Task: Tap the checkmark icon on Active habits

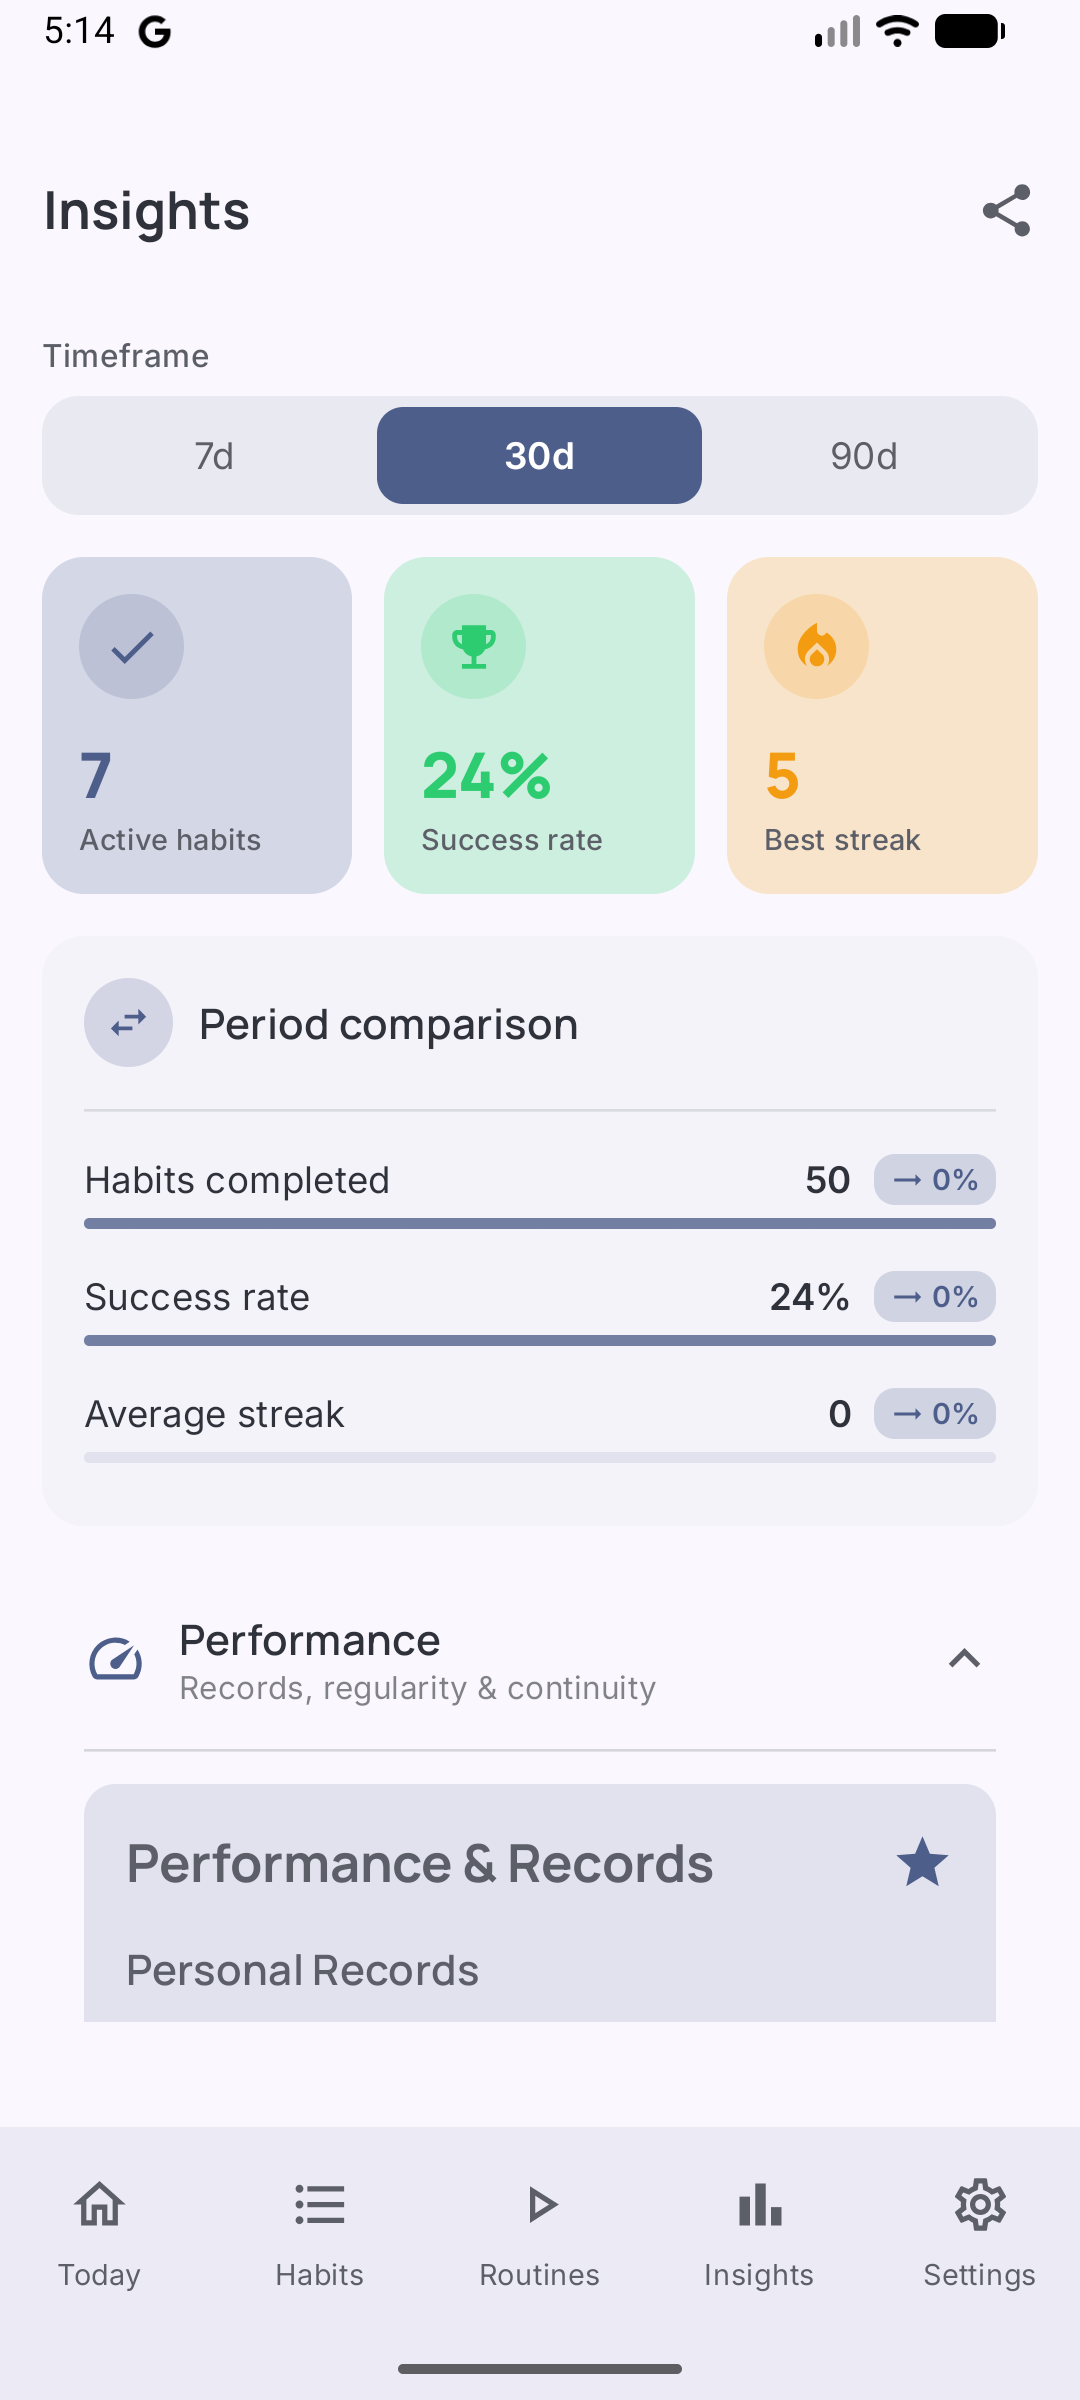Action: [132, 647]
